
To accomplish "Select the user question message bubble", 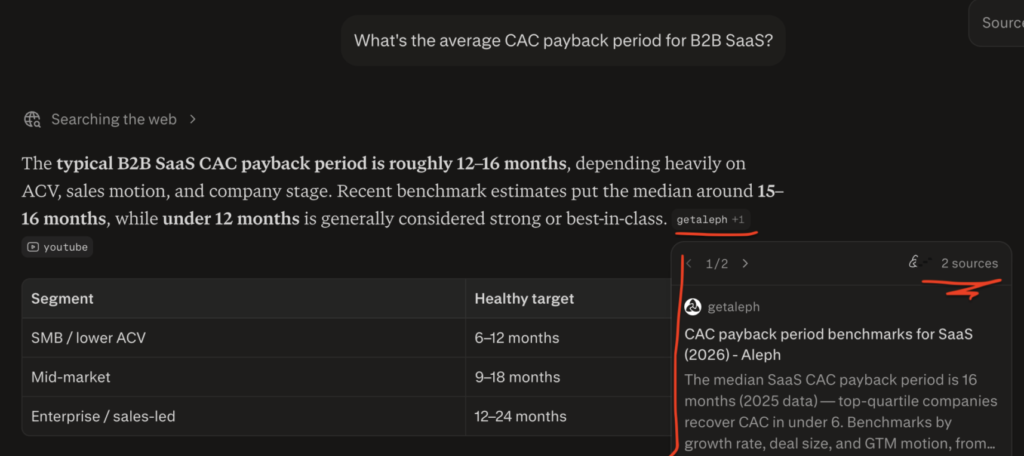I will pos(563,41).
